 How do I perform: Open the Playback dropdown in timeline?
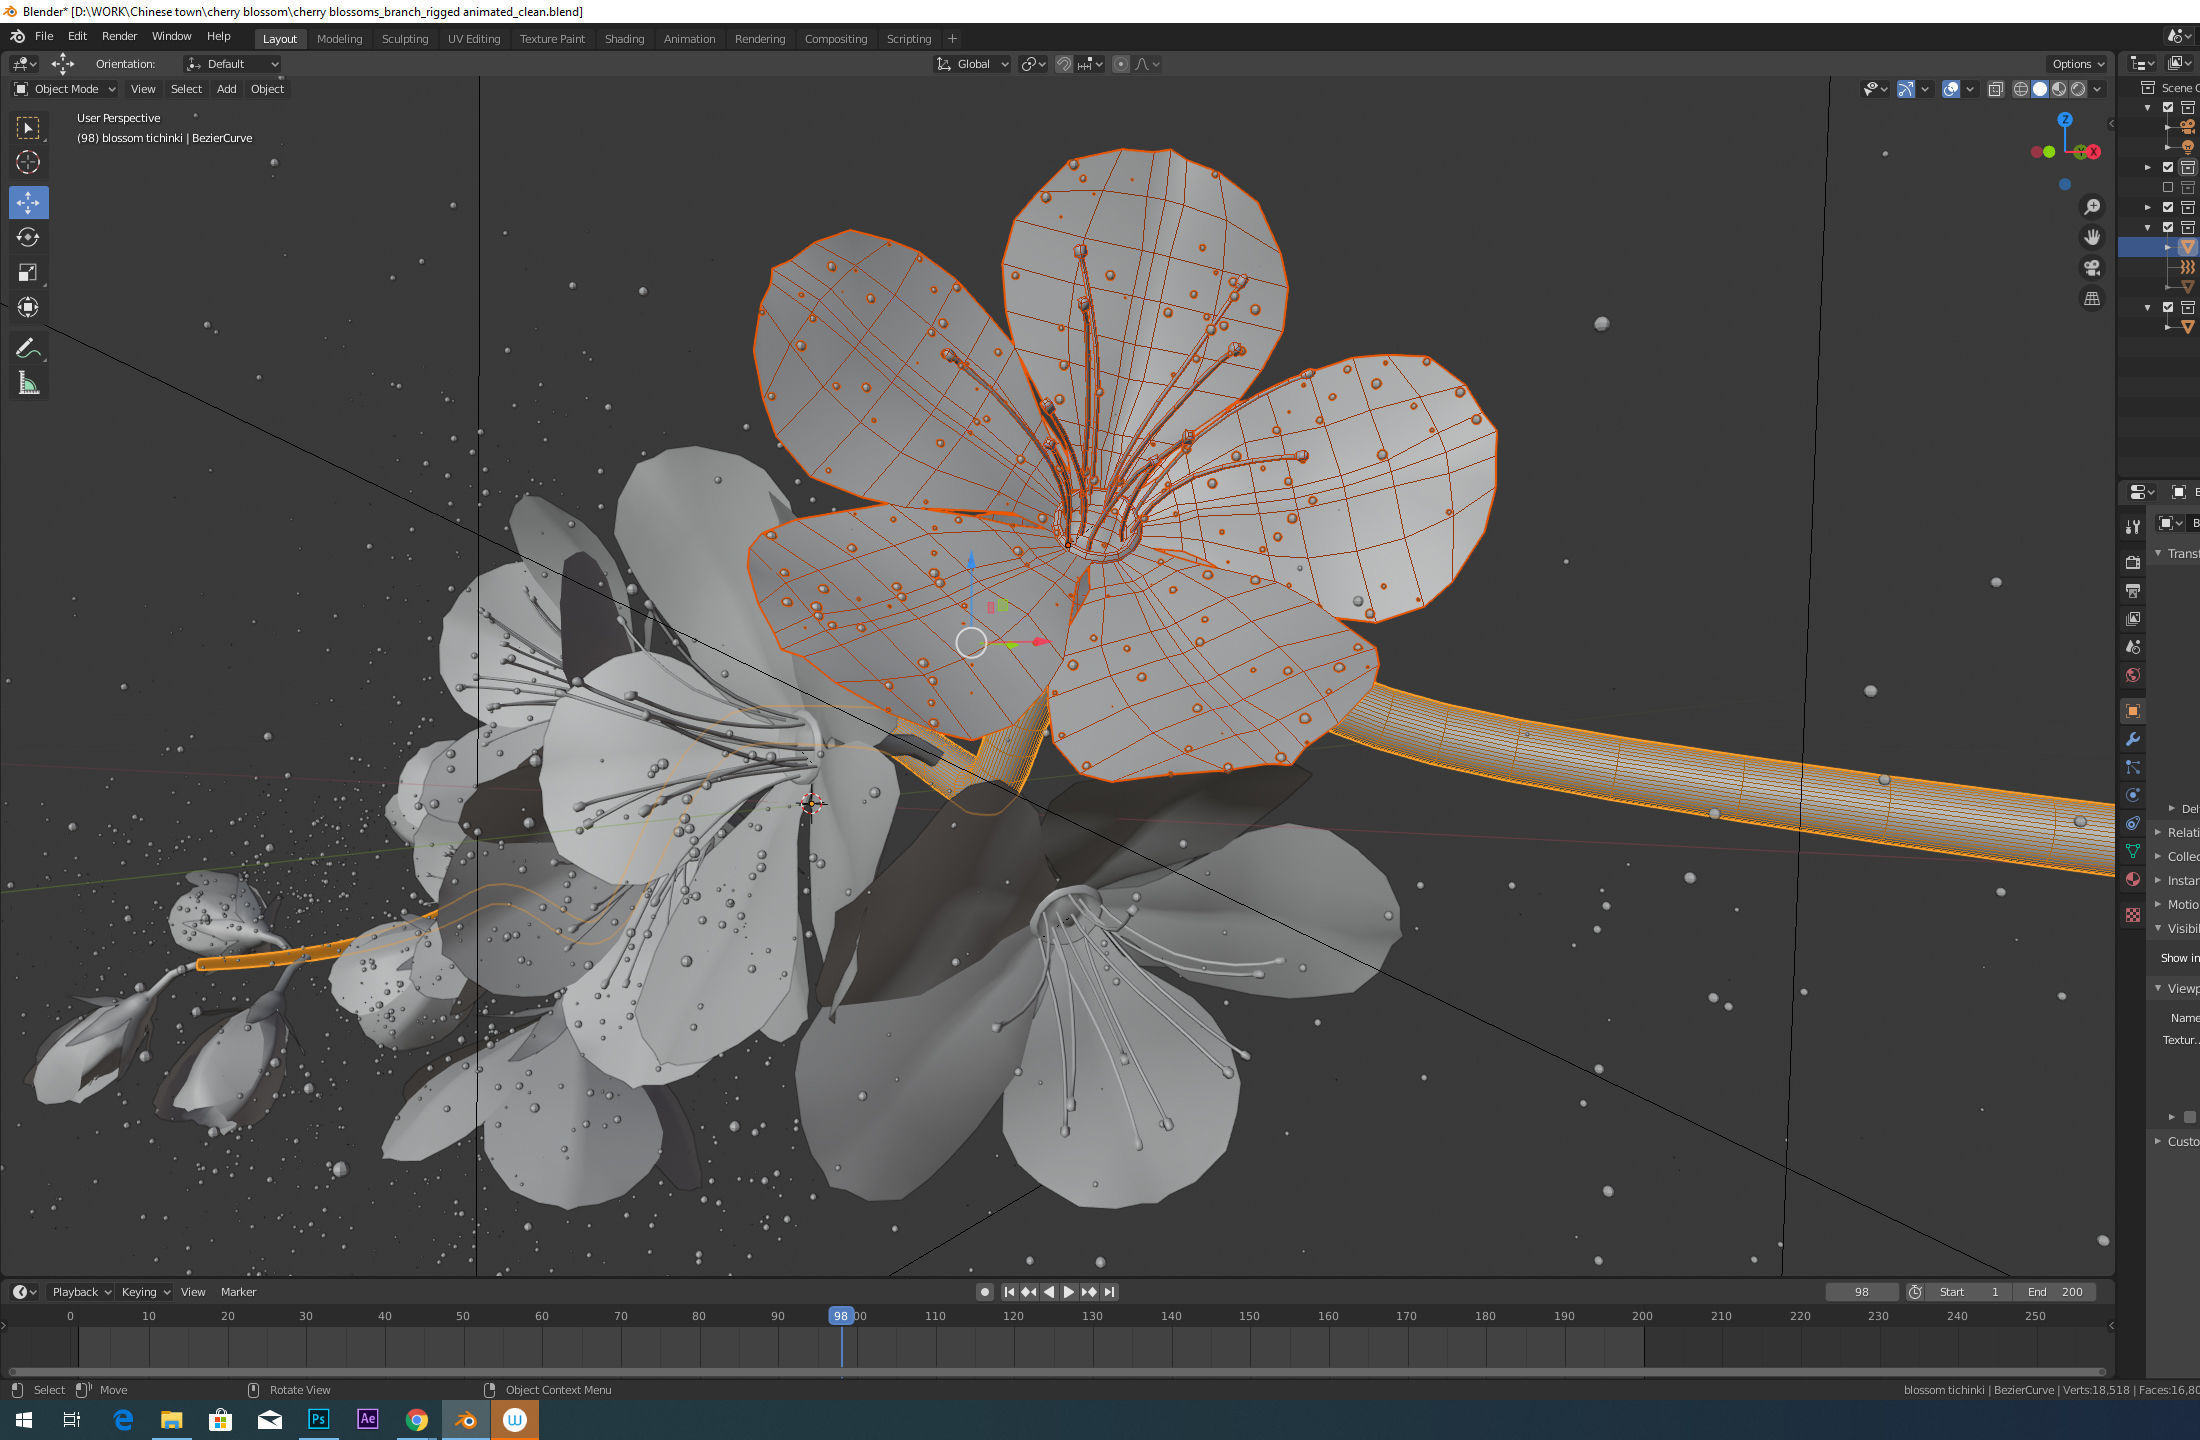tap(80, 1292)
